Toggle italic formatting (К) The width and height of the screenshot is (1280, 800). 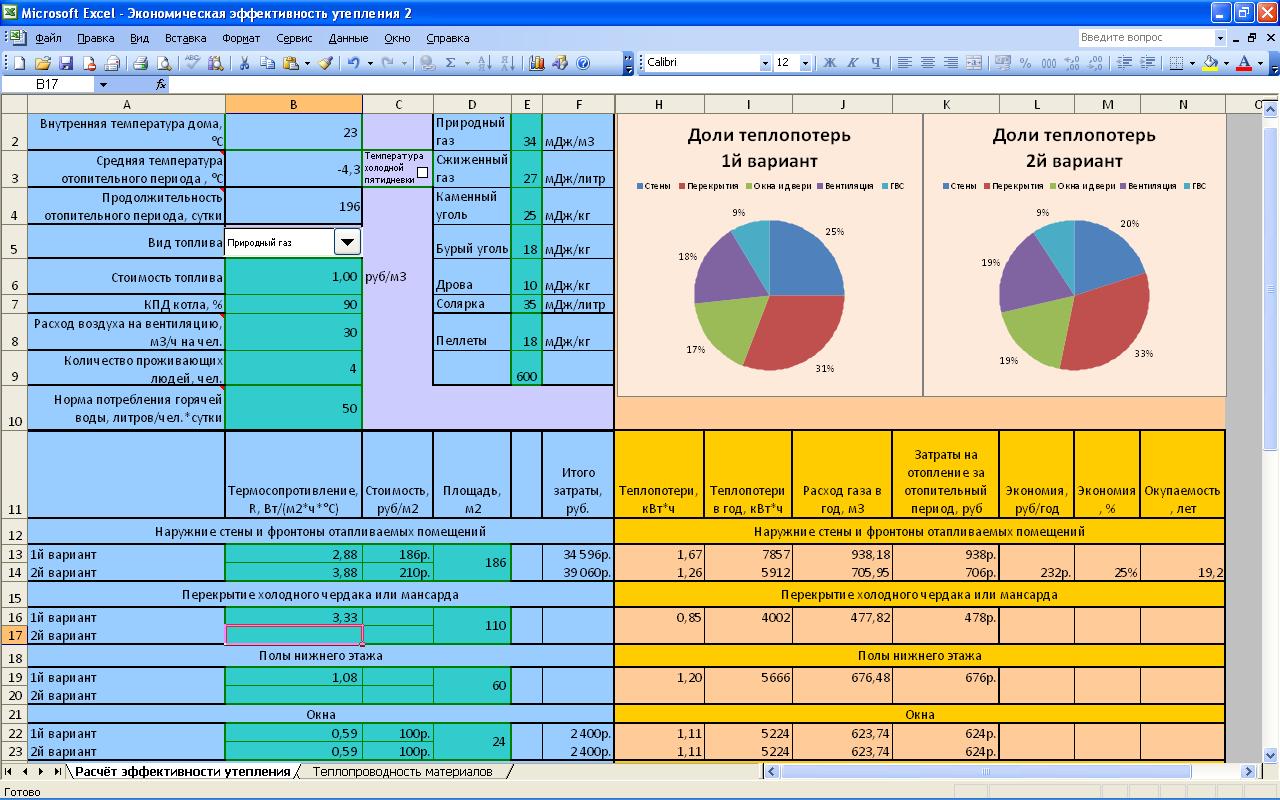(852, 63)
